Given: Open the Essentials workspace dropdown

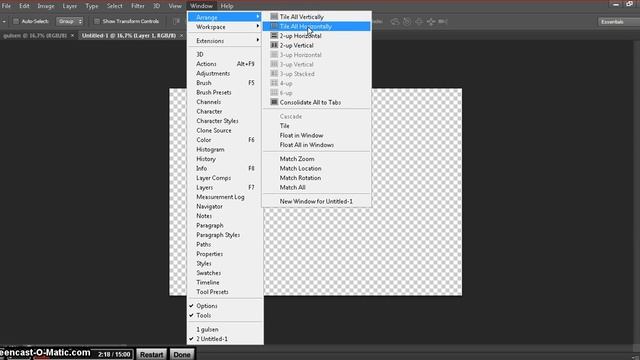Looking at the screenshot, I should (x=618, y=22).
